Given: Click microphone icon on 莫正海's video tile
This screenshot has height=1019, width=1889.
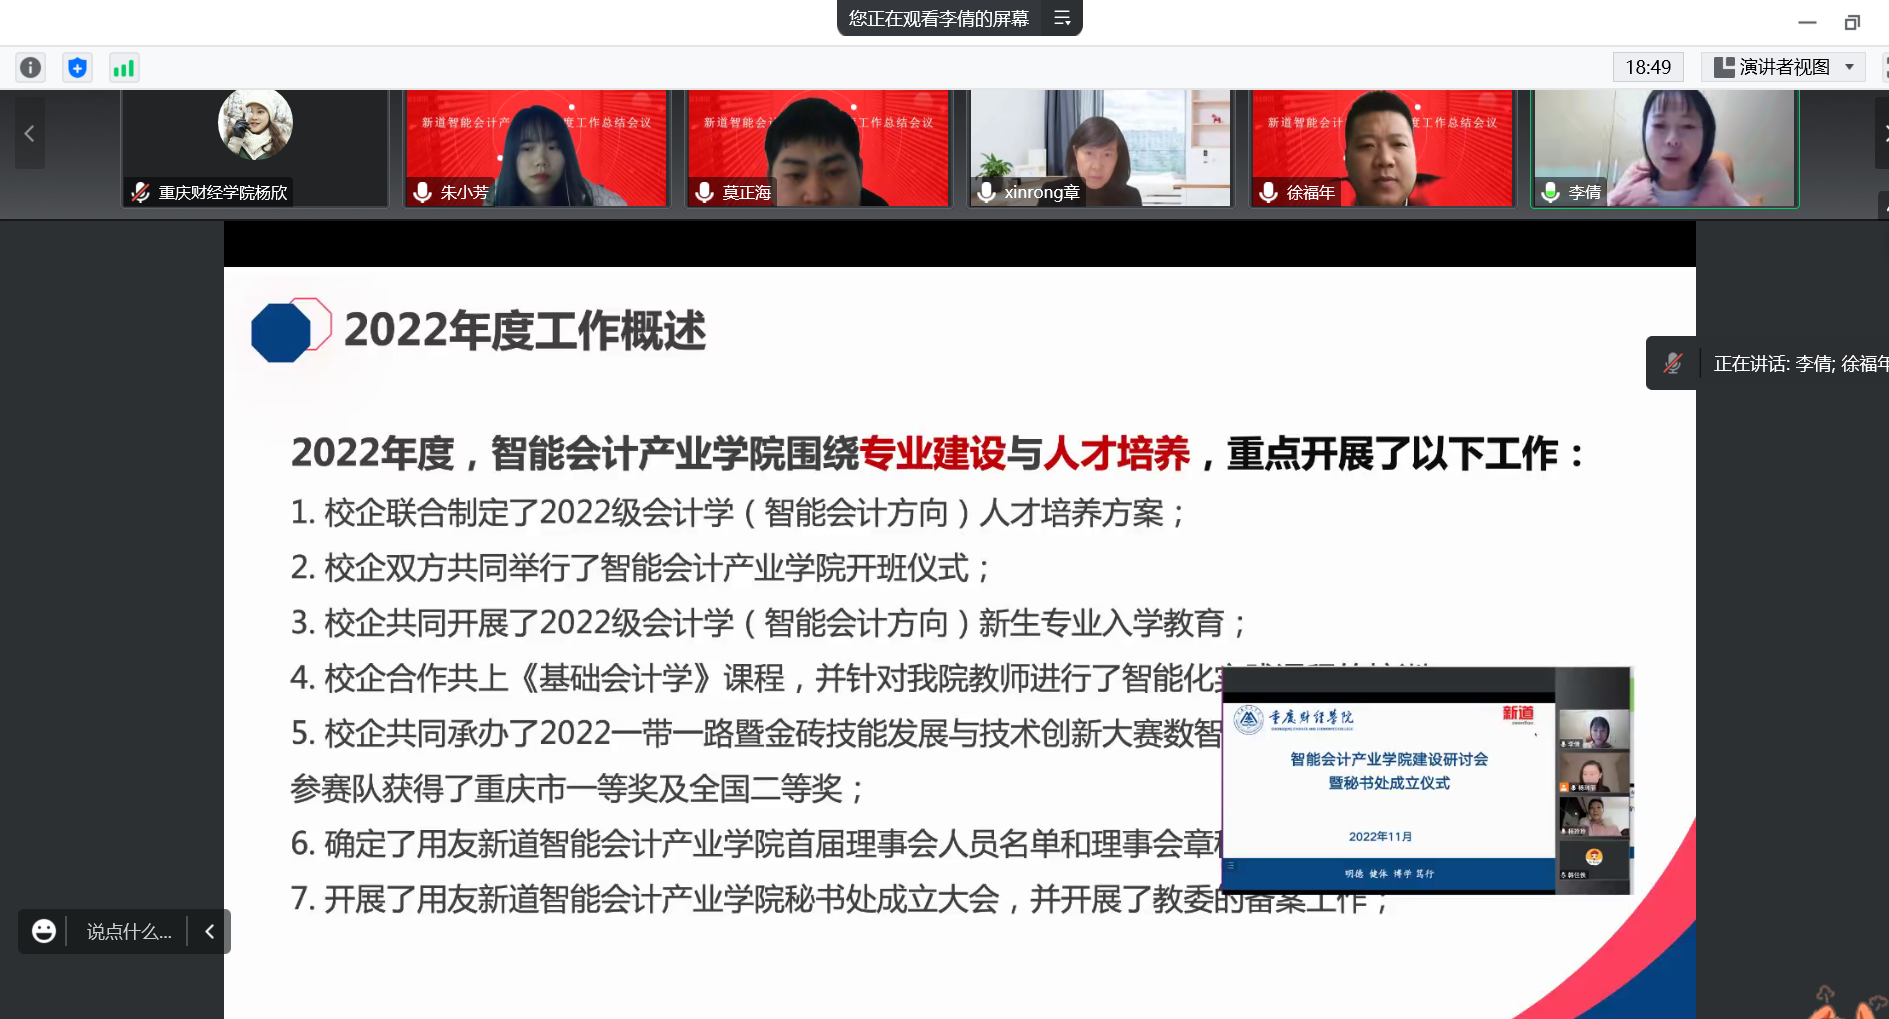Looking at the screenshot, I should [705, 192].
